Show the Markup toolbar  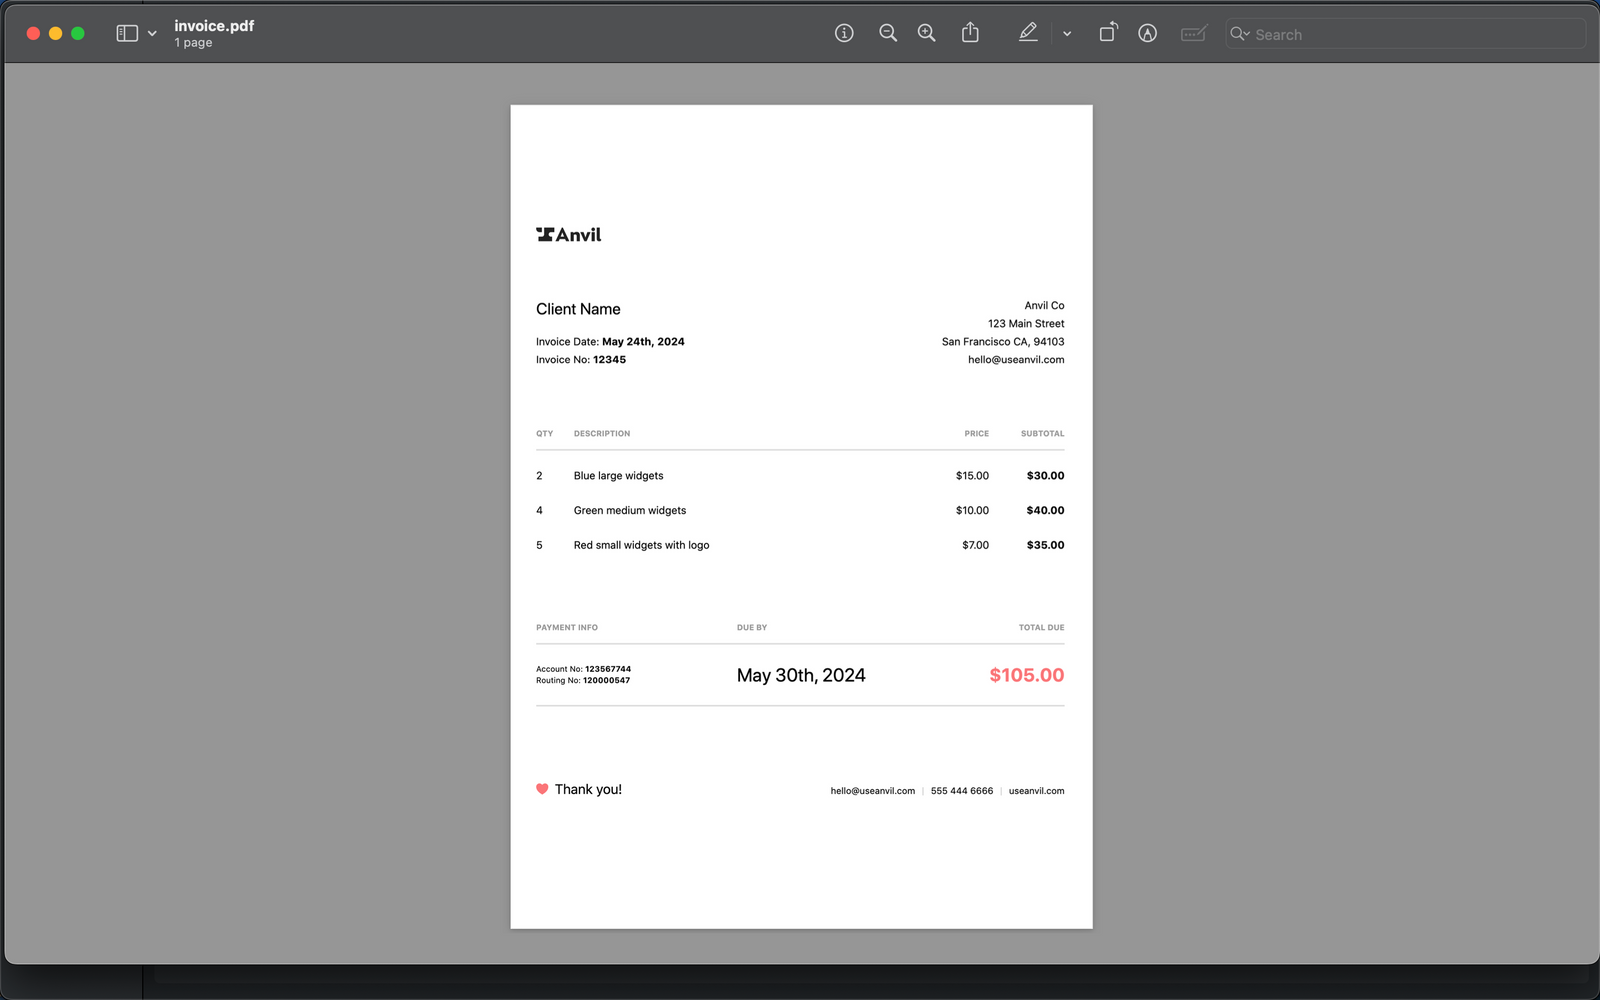coord(1147,33)
